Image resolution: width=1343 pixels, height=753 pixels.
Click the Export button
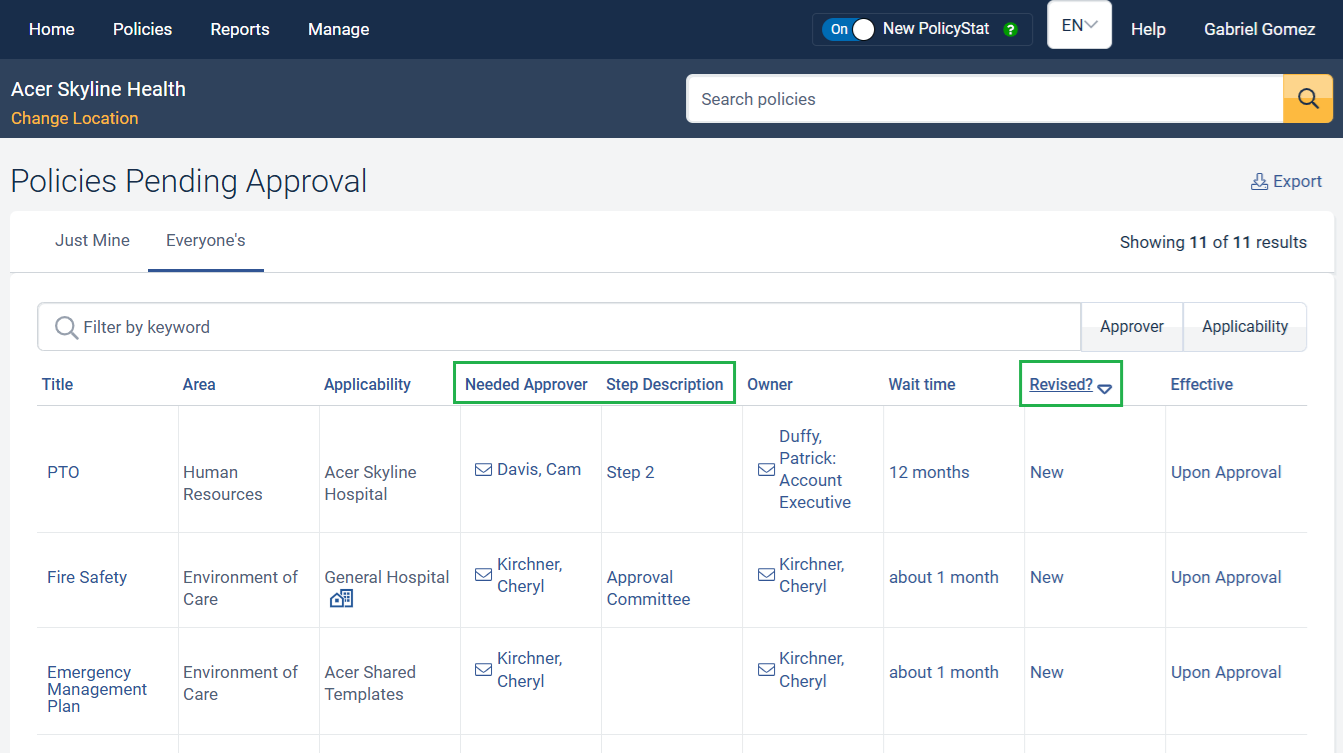1286,181
